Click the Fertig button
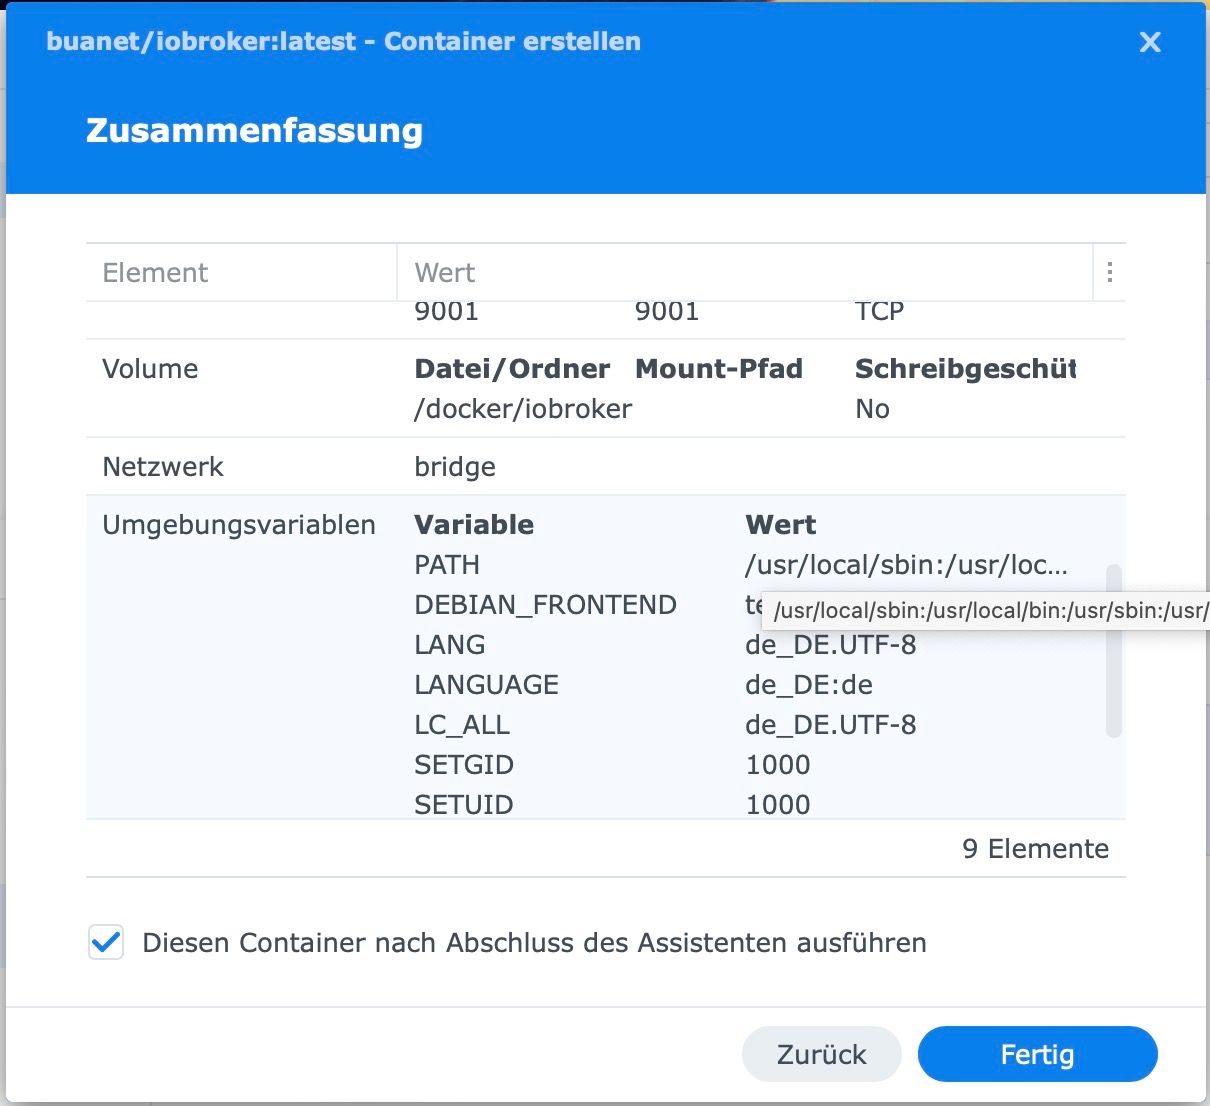The width and height of the screenshot is (1210, 1106). (x=1037, y=1054)
